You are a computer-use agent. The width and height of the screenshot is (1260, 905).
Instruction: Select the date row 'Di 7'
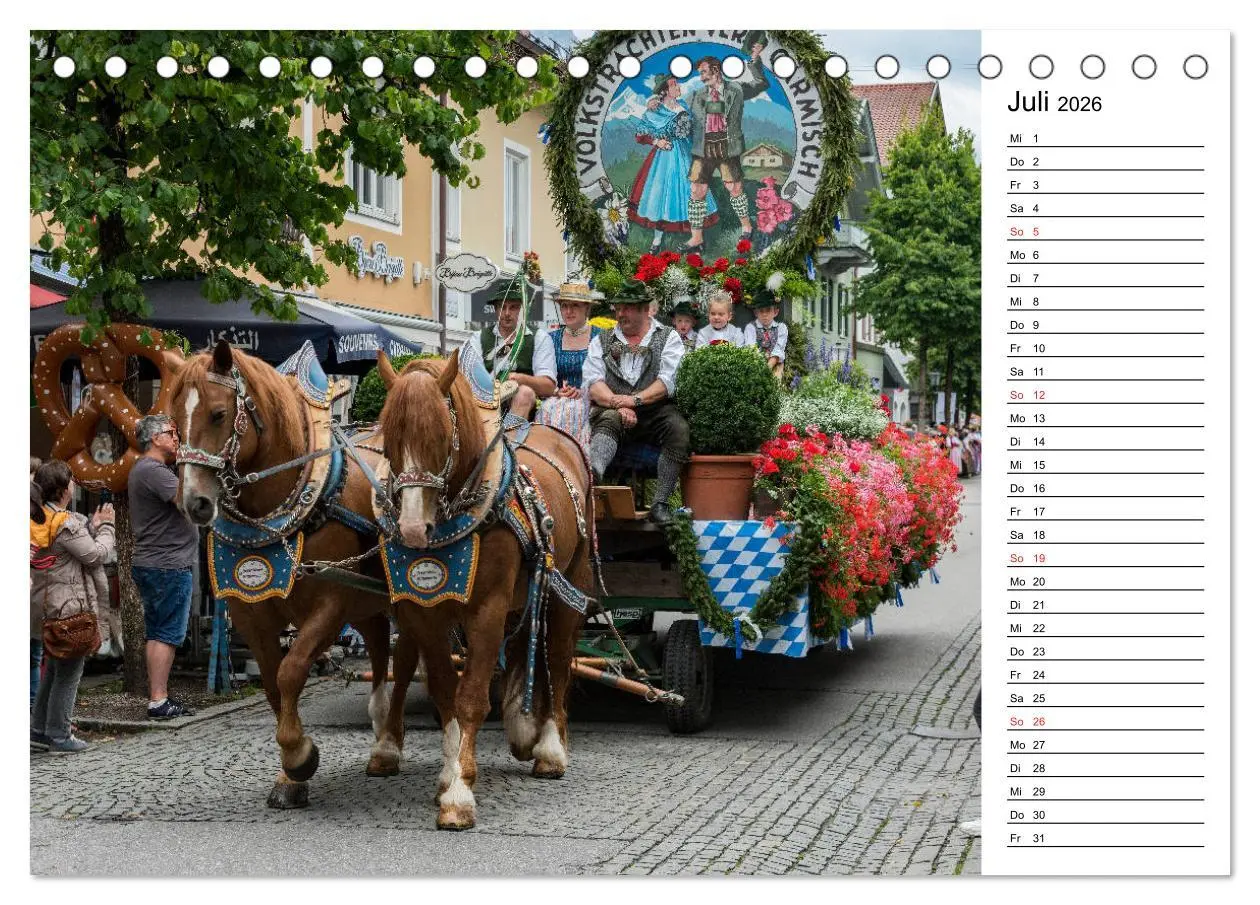1105,278
